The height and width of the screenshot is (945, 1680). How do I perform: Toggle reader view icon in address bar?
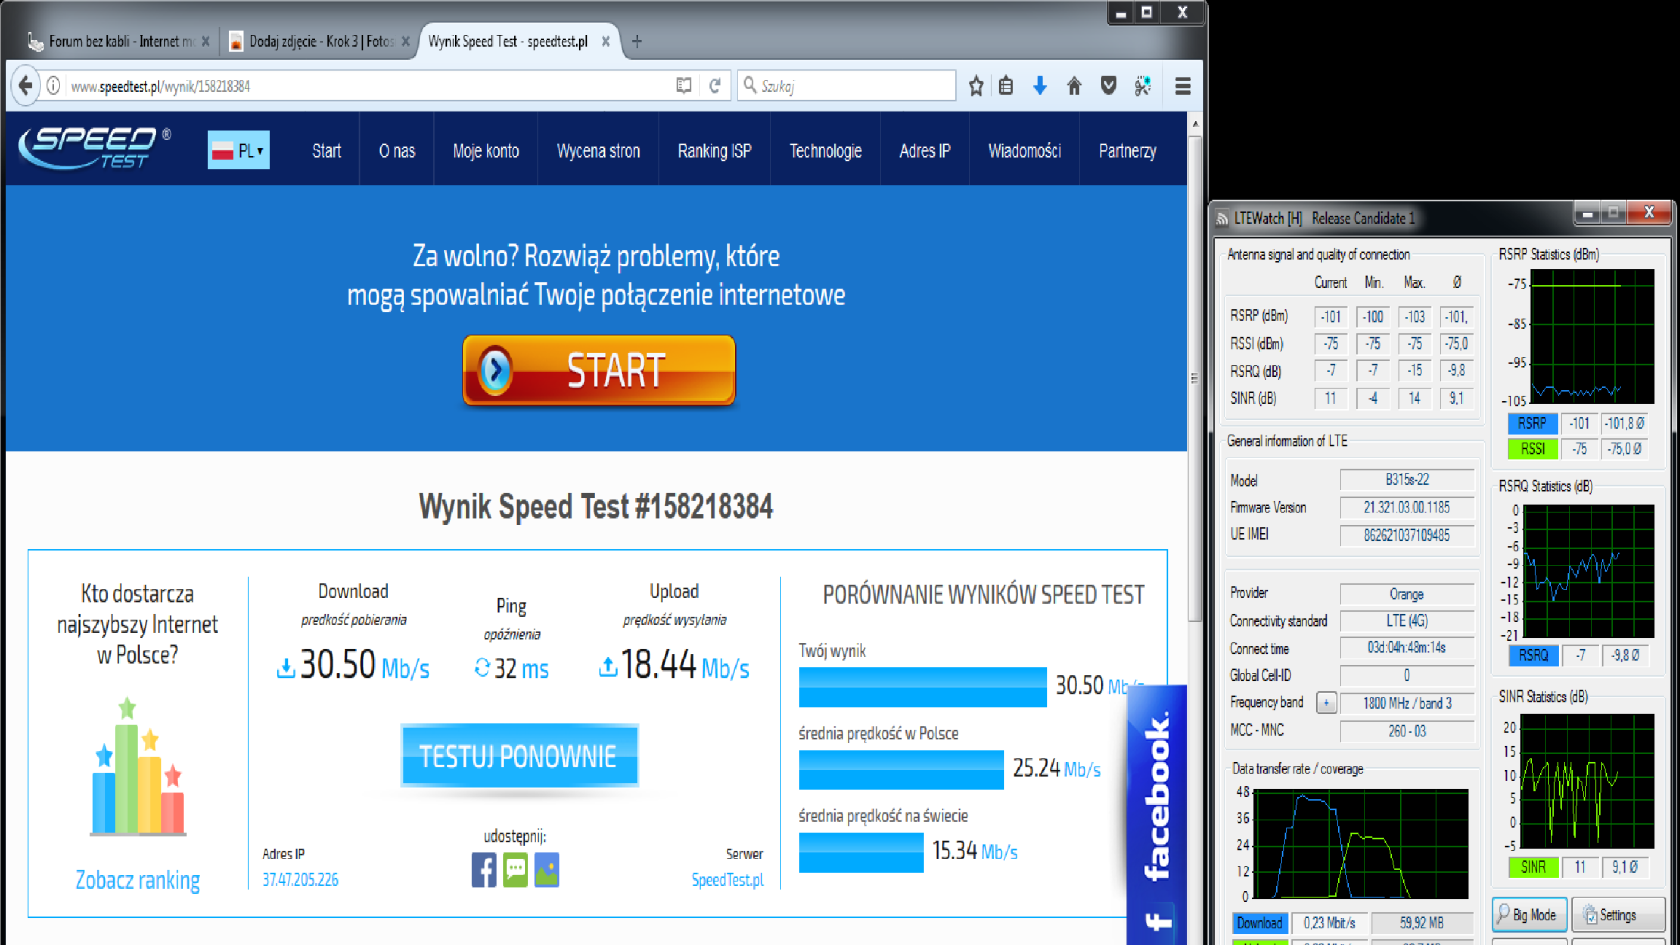pyautogui.click(x=684, y=86)
